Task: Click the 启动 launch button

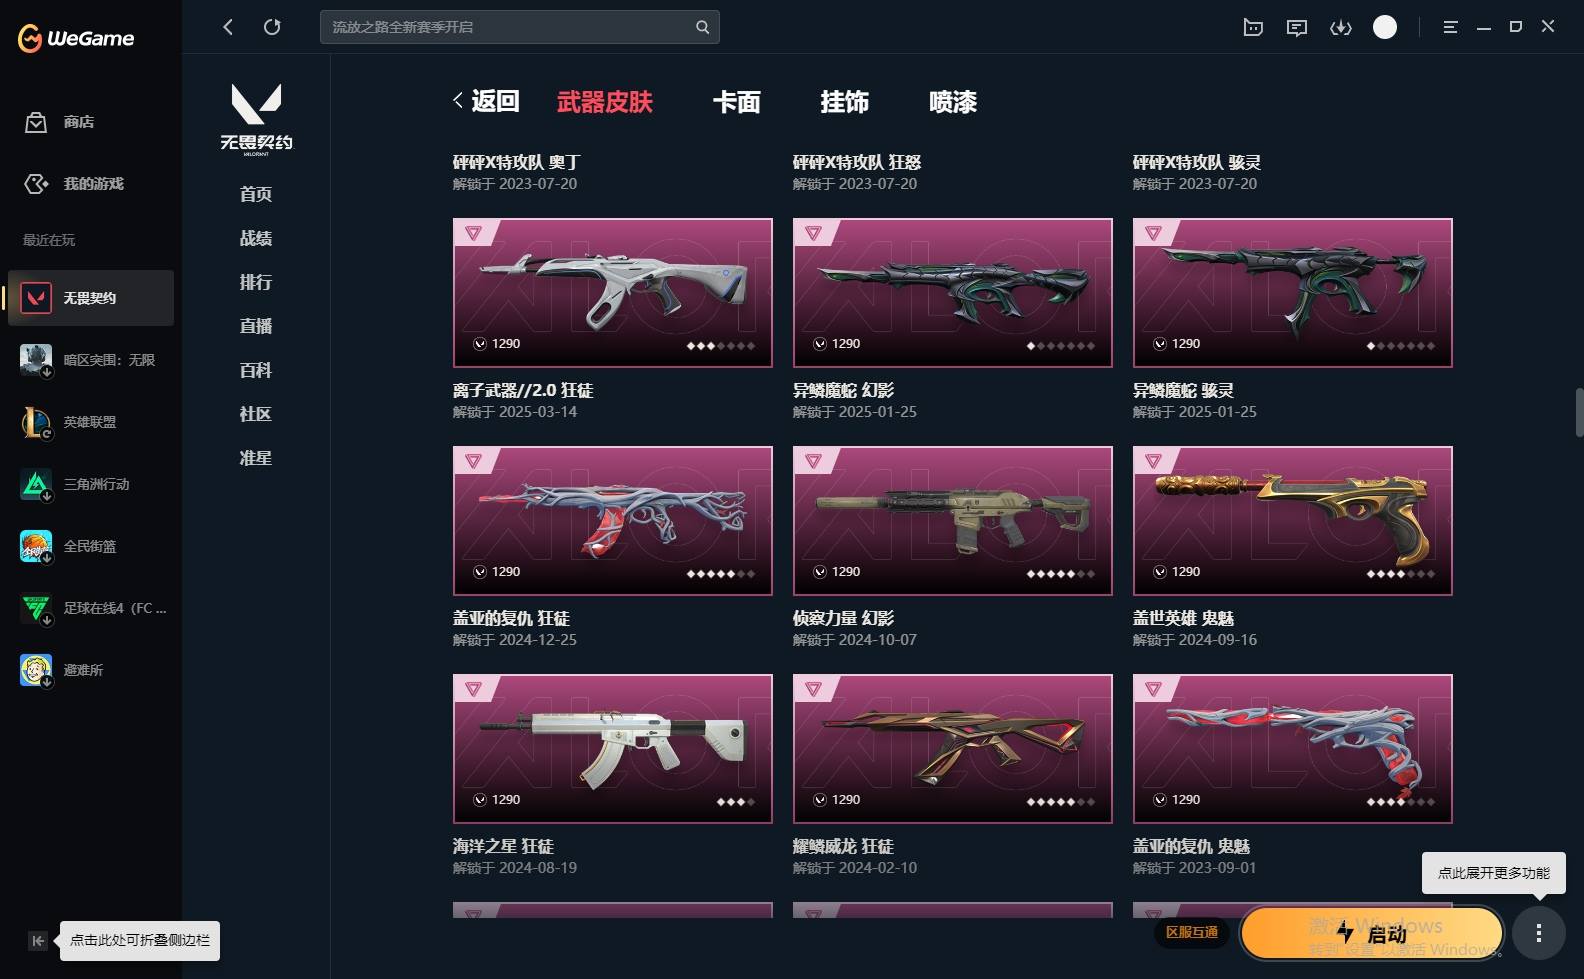Action: coord(1372,933)
